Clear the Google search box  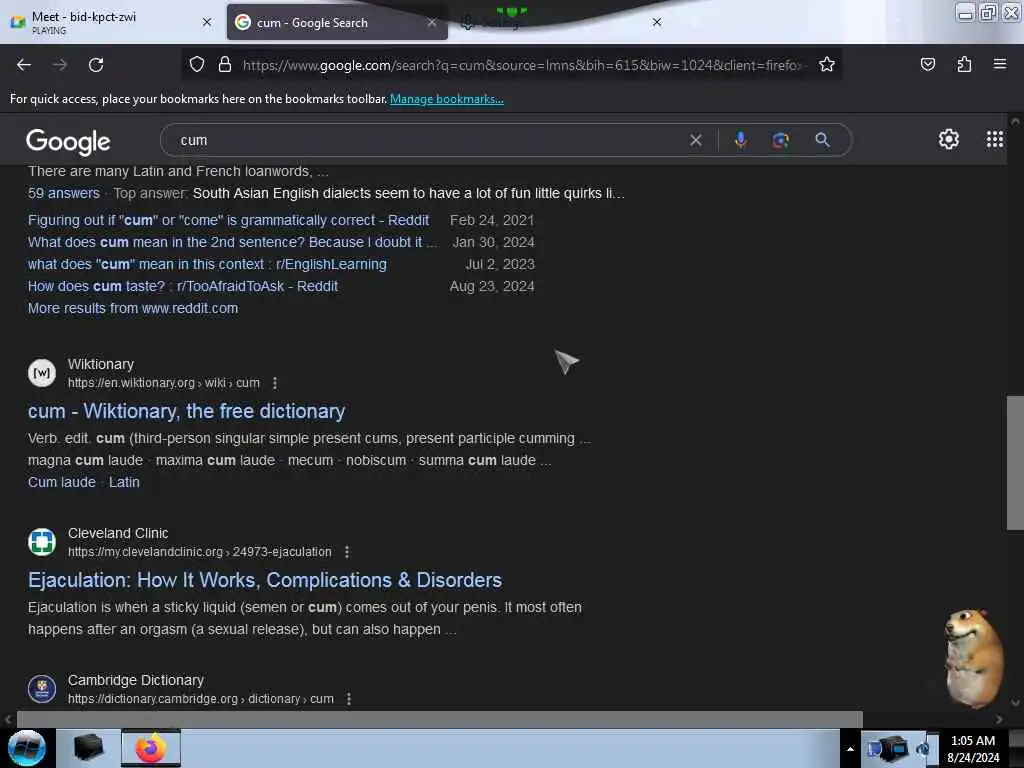pyautogui.click(x=696, y=140)
